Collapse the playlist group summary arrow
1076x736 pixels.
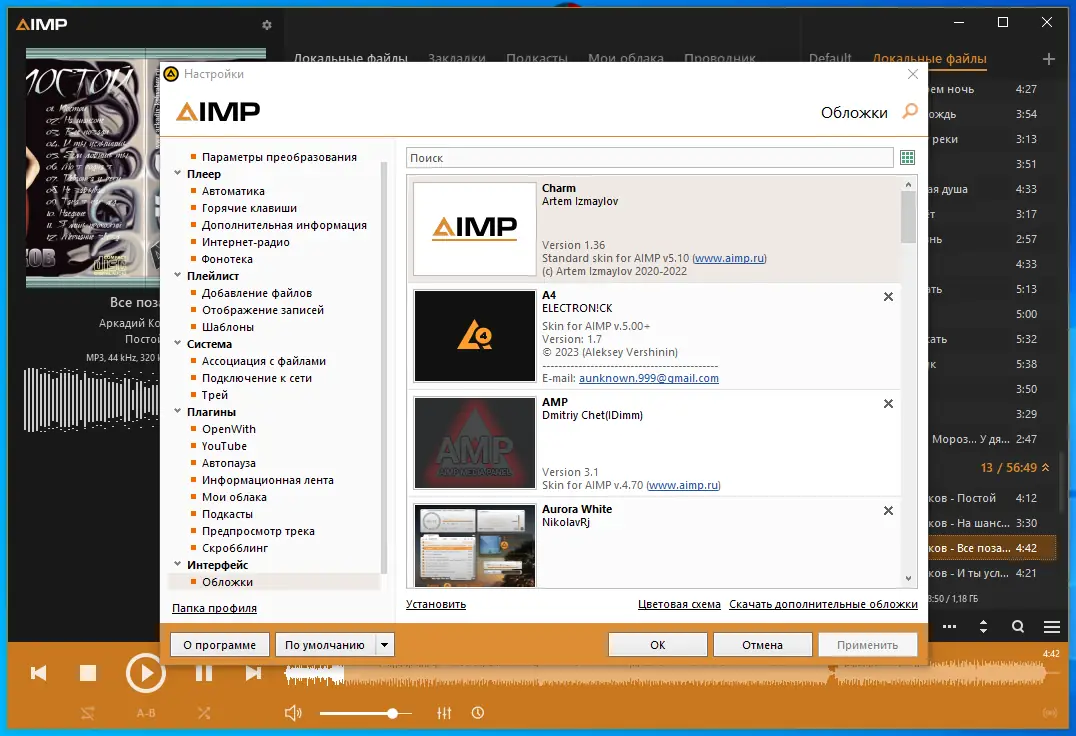pos(1046,467)
